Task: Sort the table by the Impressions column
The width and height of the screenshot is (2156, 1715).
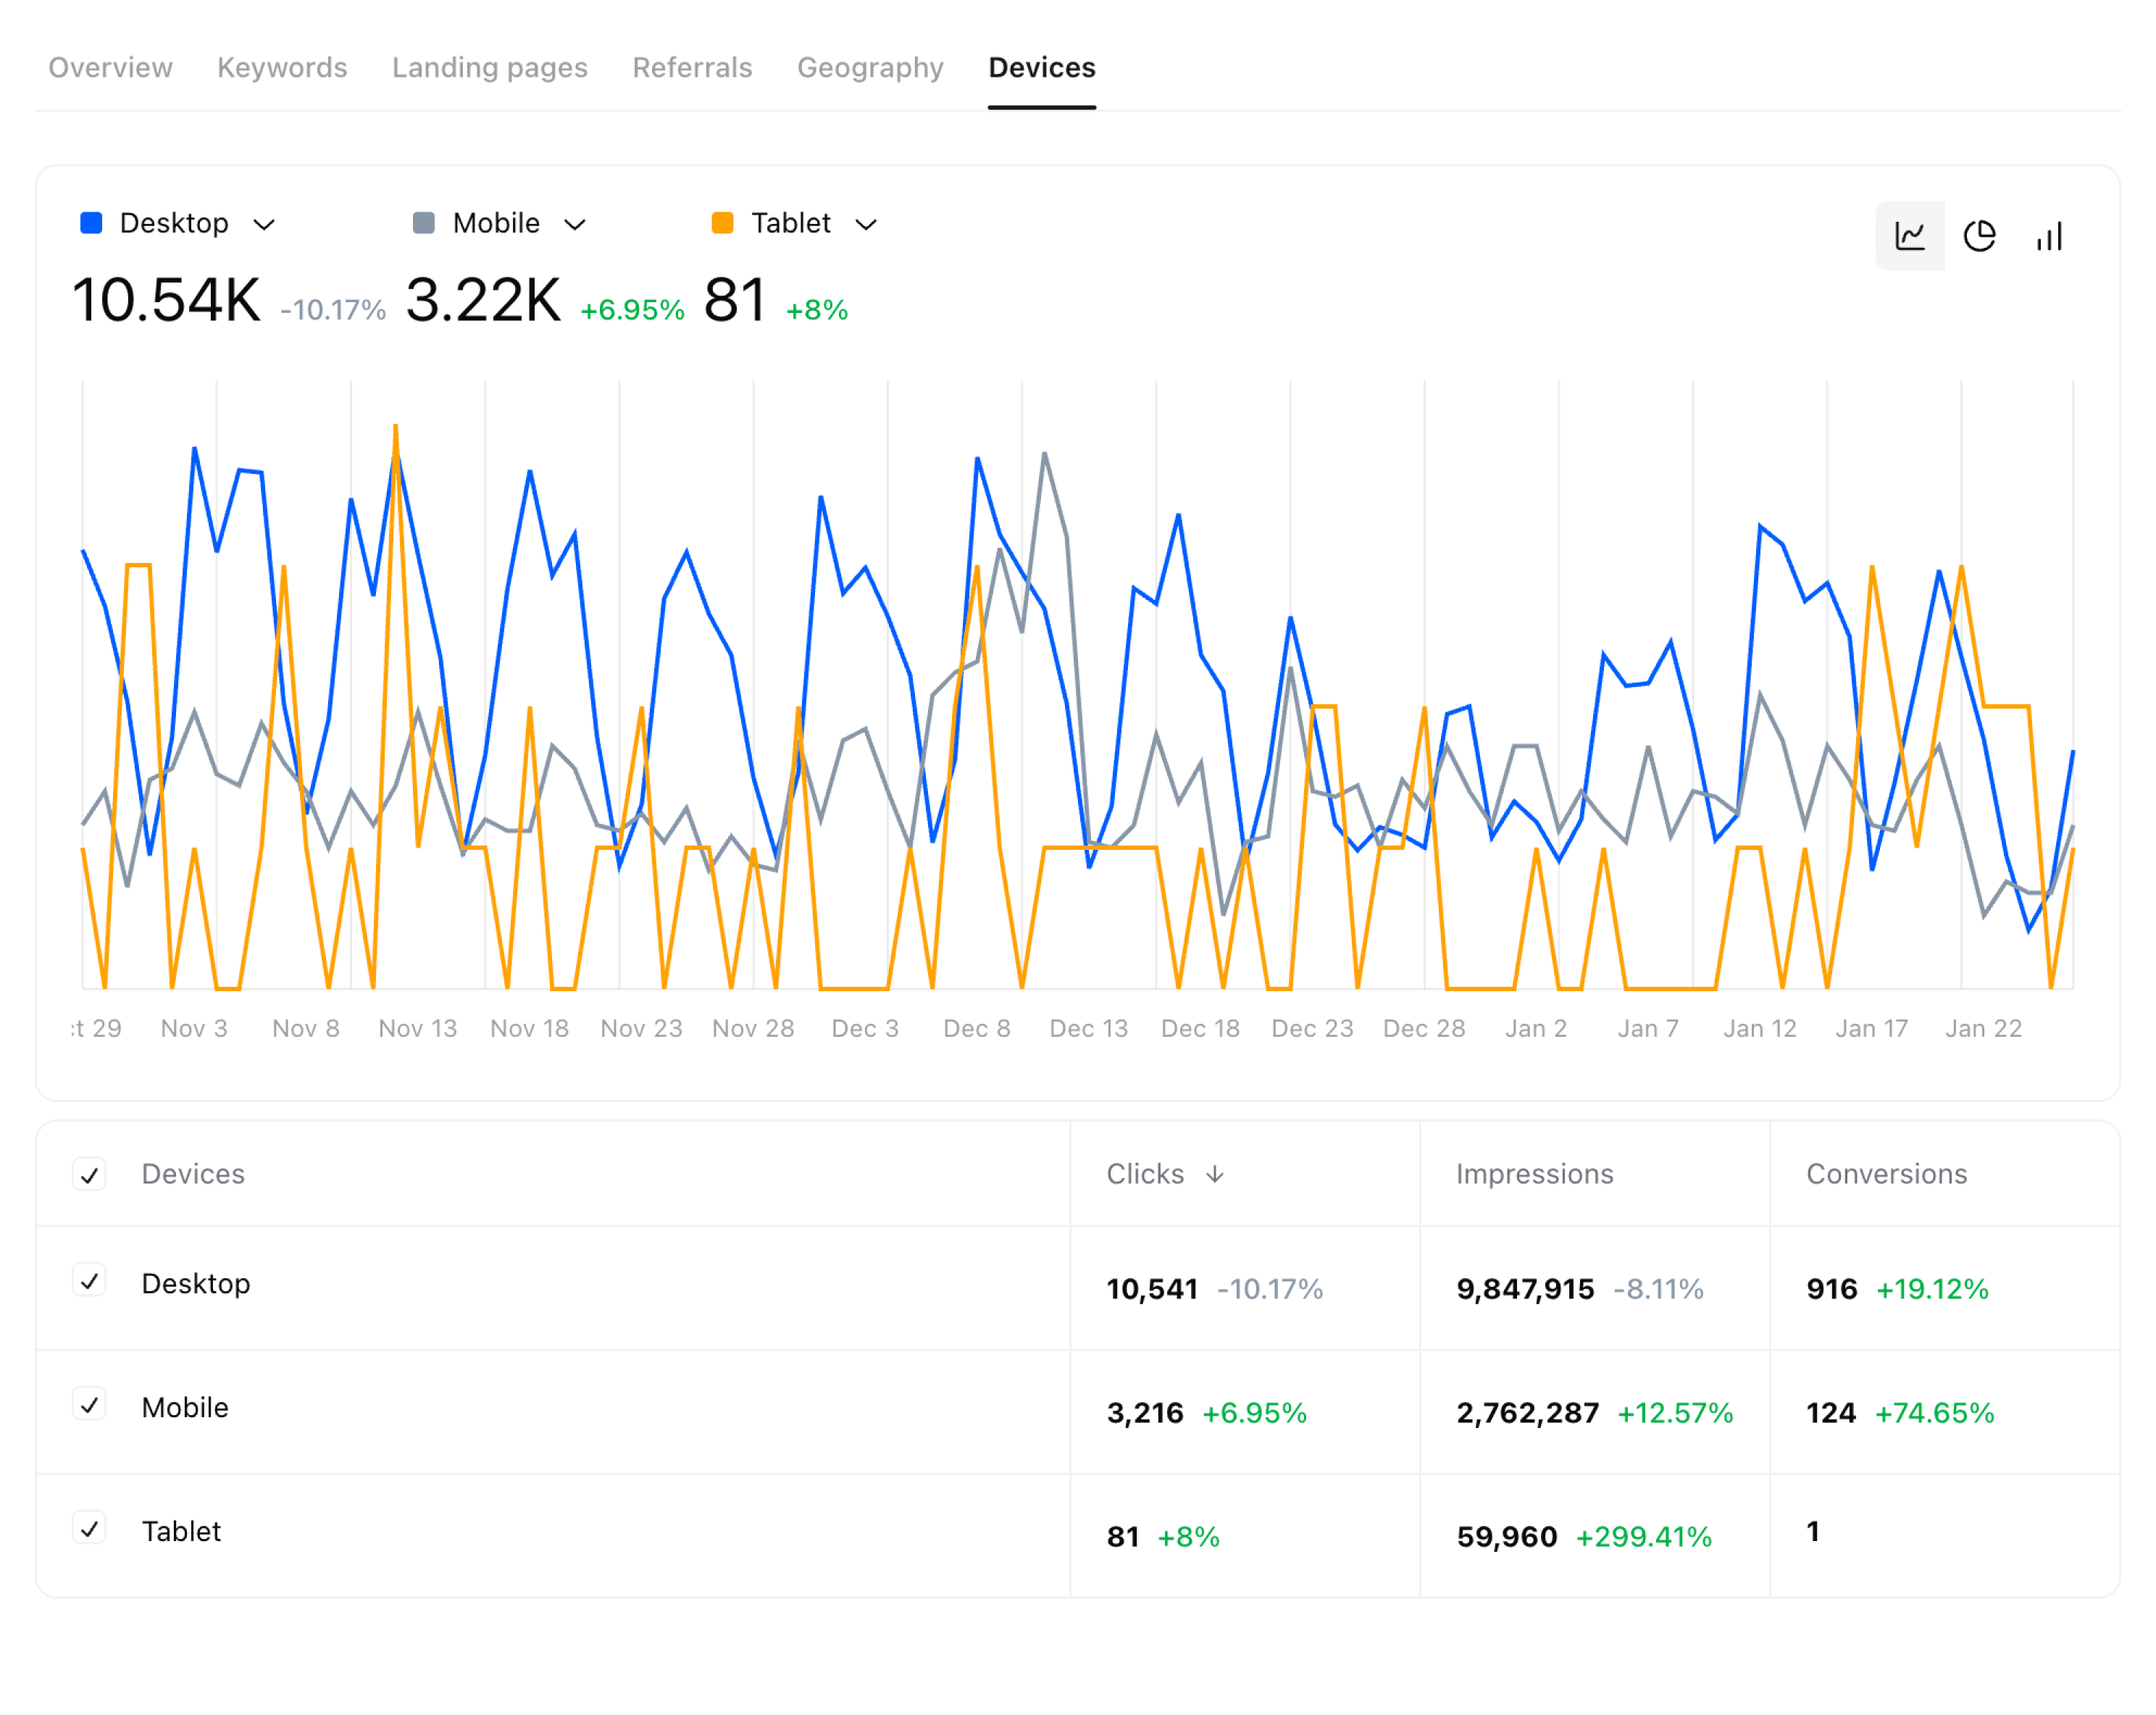Action: click(1535, 1174)
